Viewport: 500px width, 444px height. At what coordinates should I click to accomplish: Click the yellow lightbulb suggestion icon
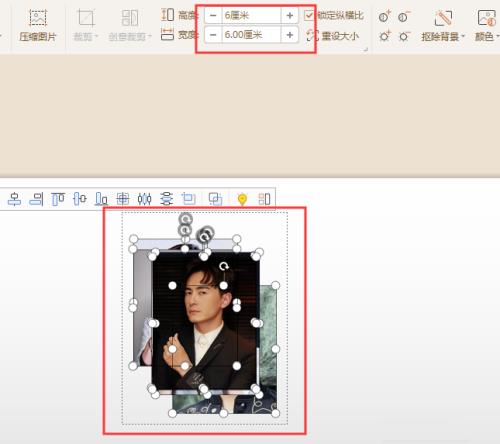tap(242, 199)
